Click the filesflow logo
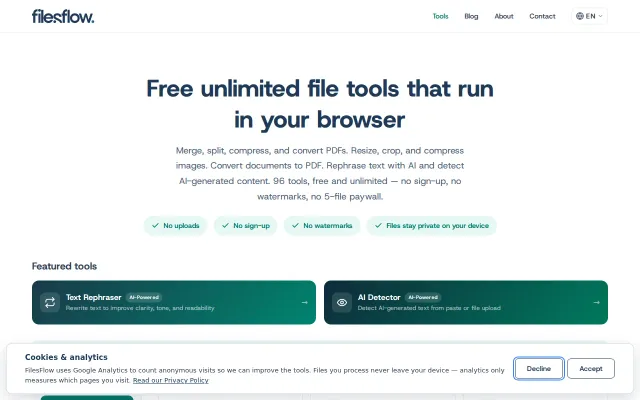The width and height of the screenshot is (640, 400). tap(63, 16)
